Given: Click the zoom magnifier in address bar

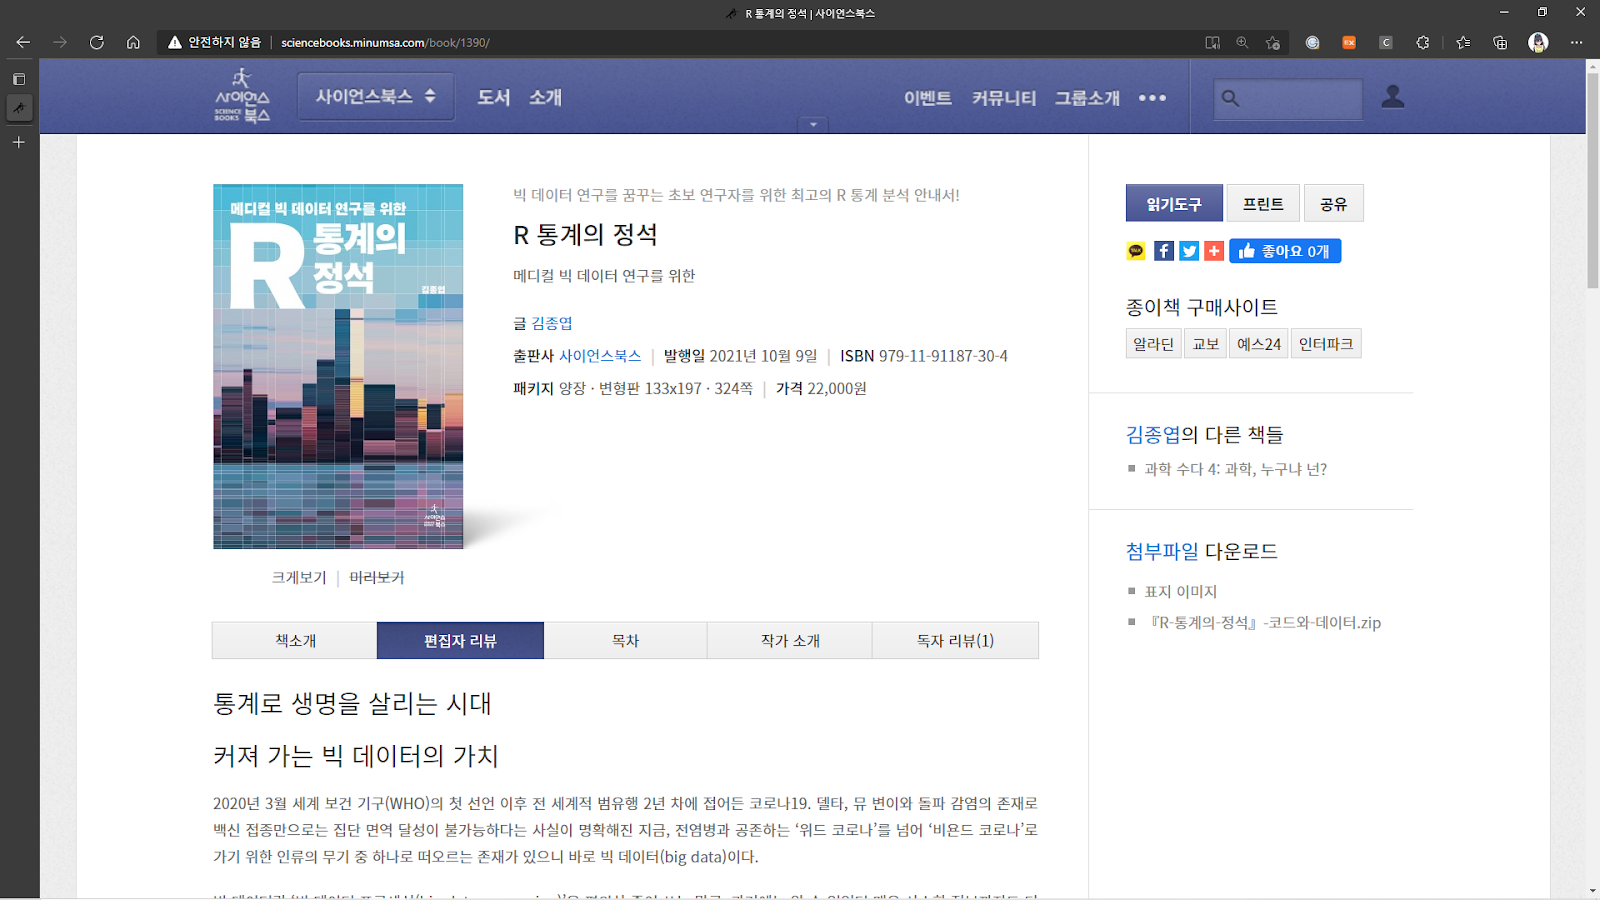Looking at the screenshot, I should 1242,42.
